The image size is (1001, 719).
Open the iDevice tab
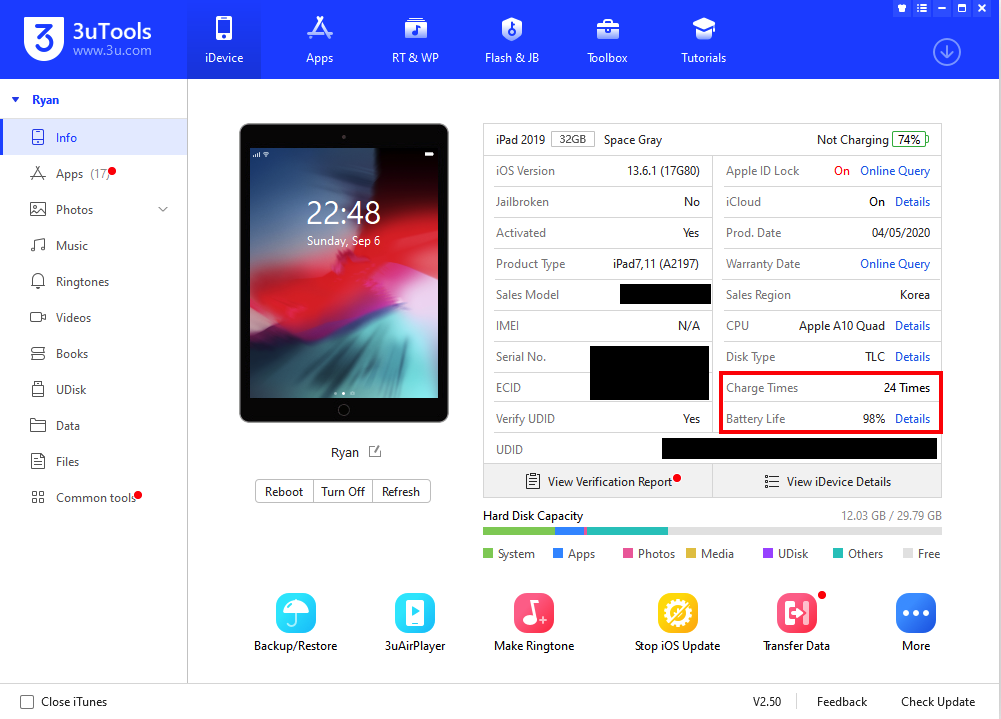click(x=224, y=40)
